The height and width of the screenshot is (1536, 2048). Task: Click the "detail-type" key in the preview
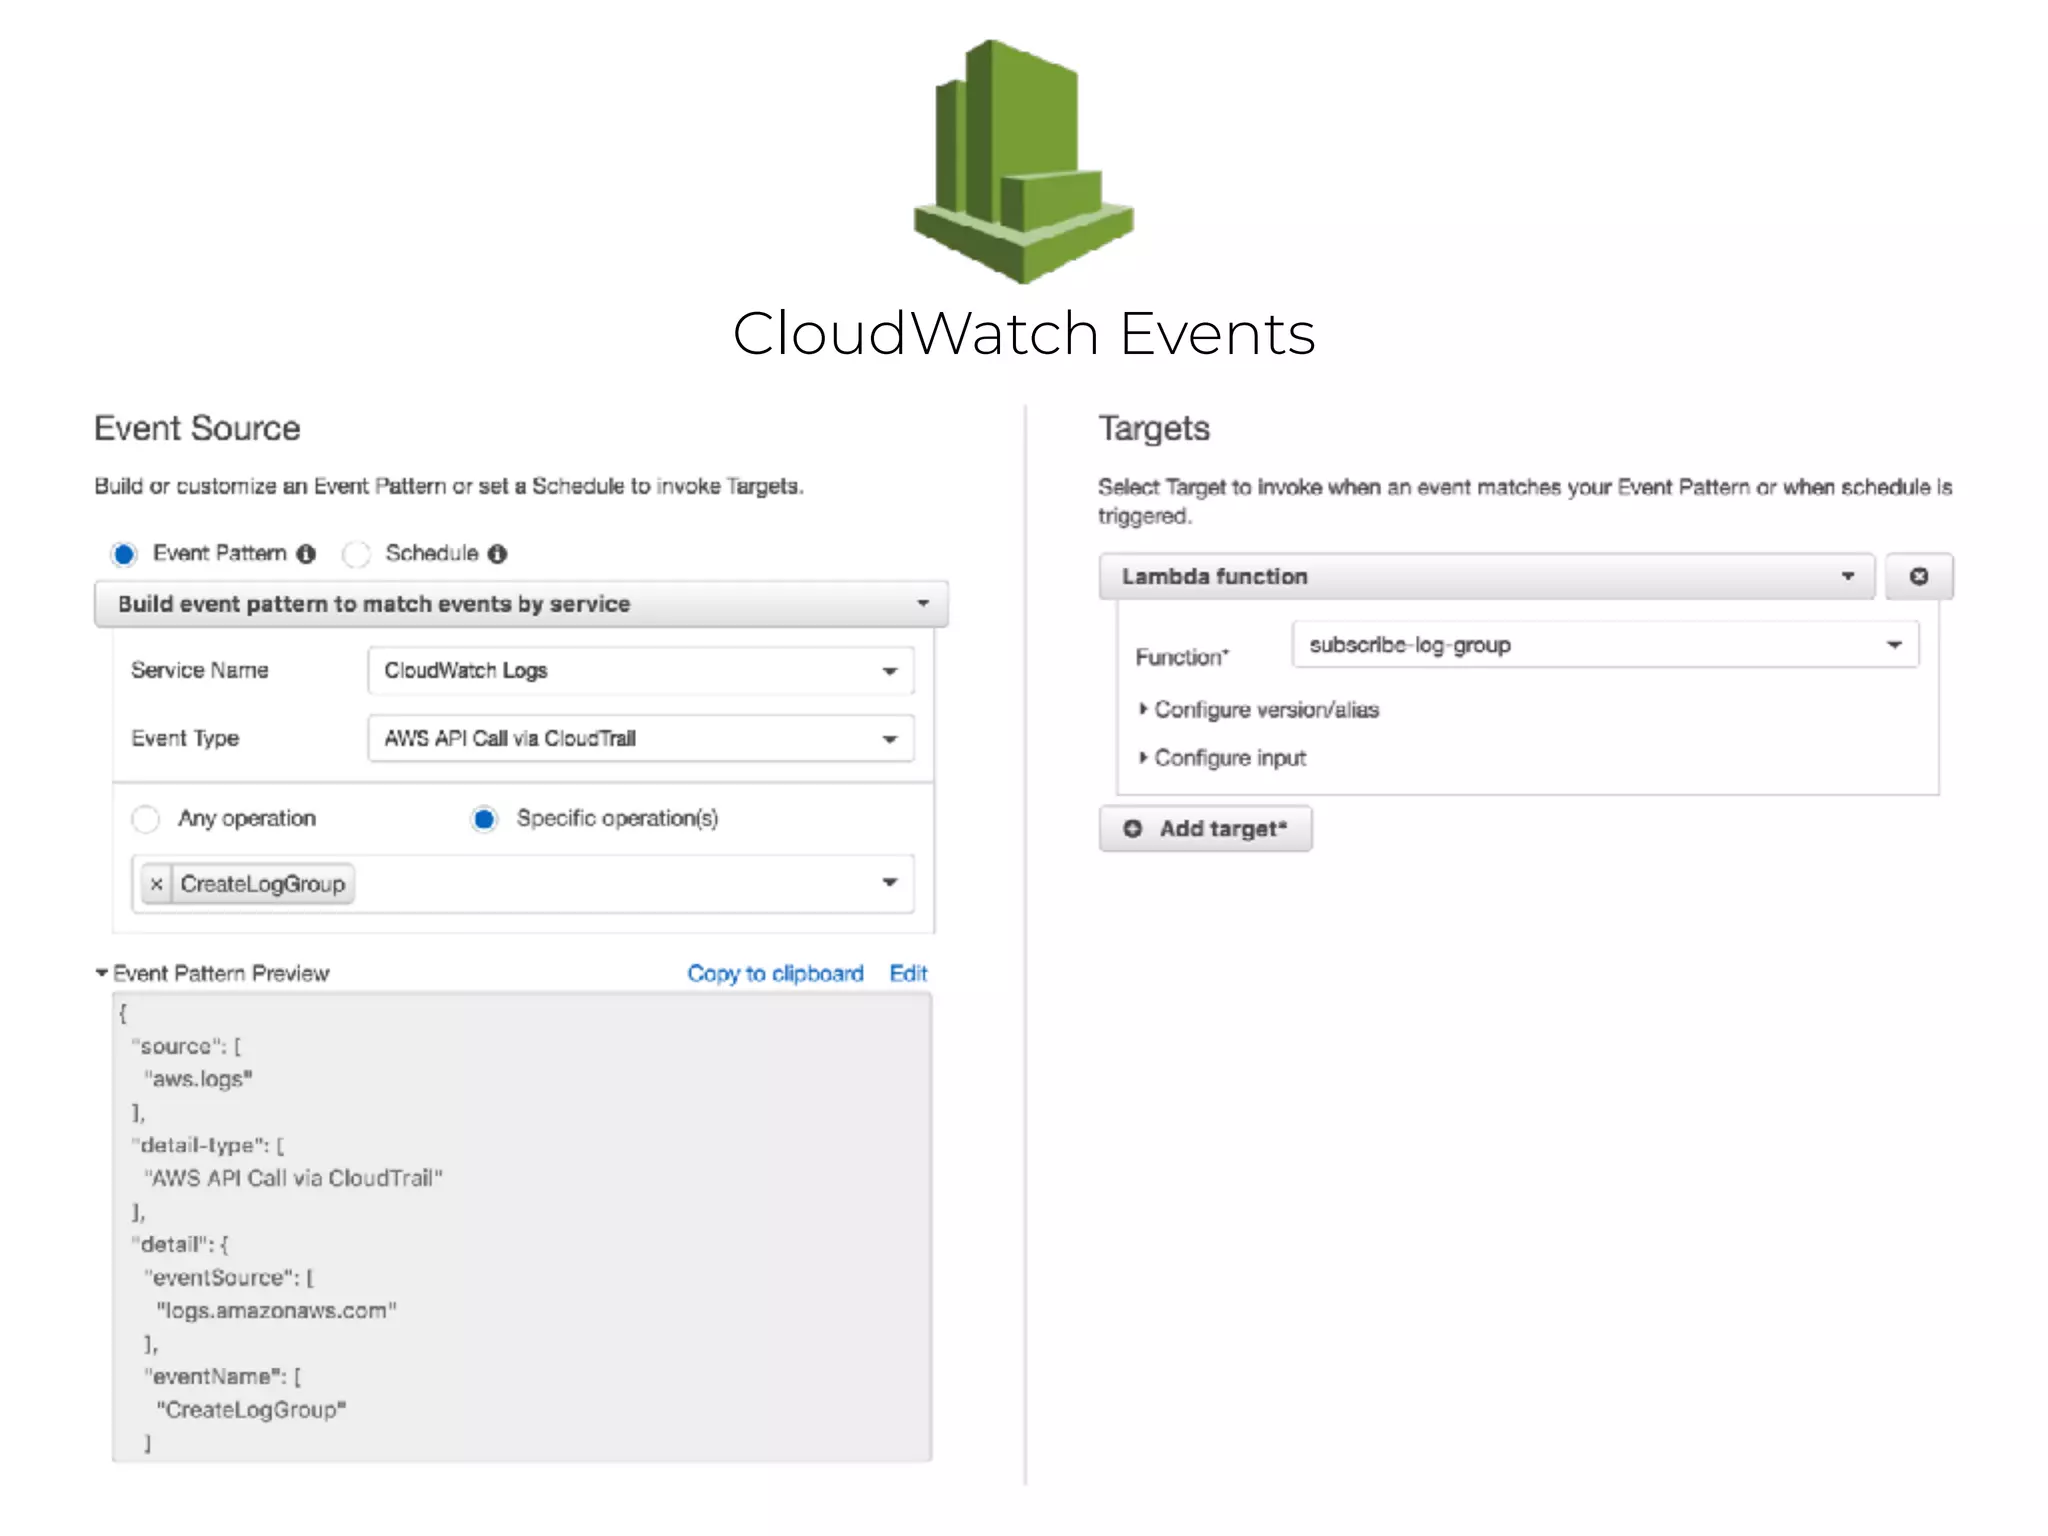[x=199, y=1146]
